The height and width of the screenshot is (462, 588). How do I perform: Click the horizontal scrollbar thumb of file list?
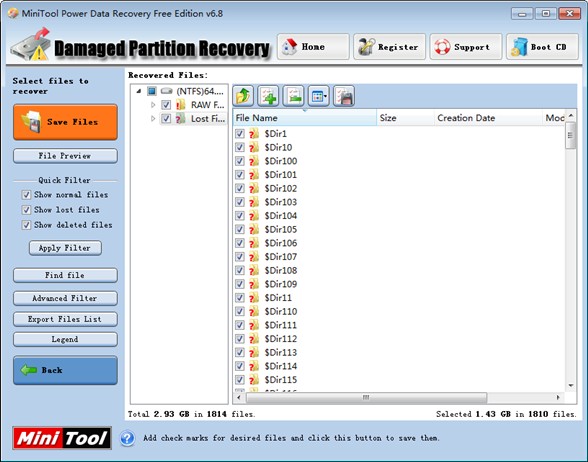366,397
